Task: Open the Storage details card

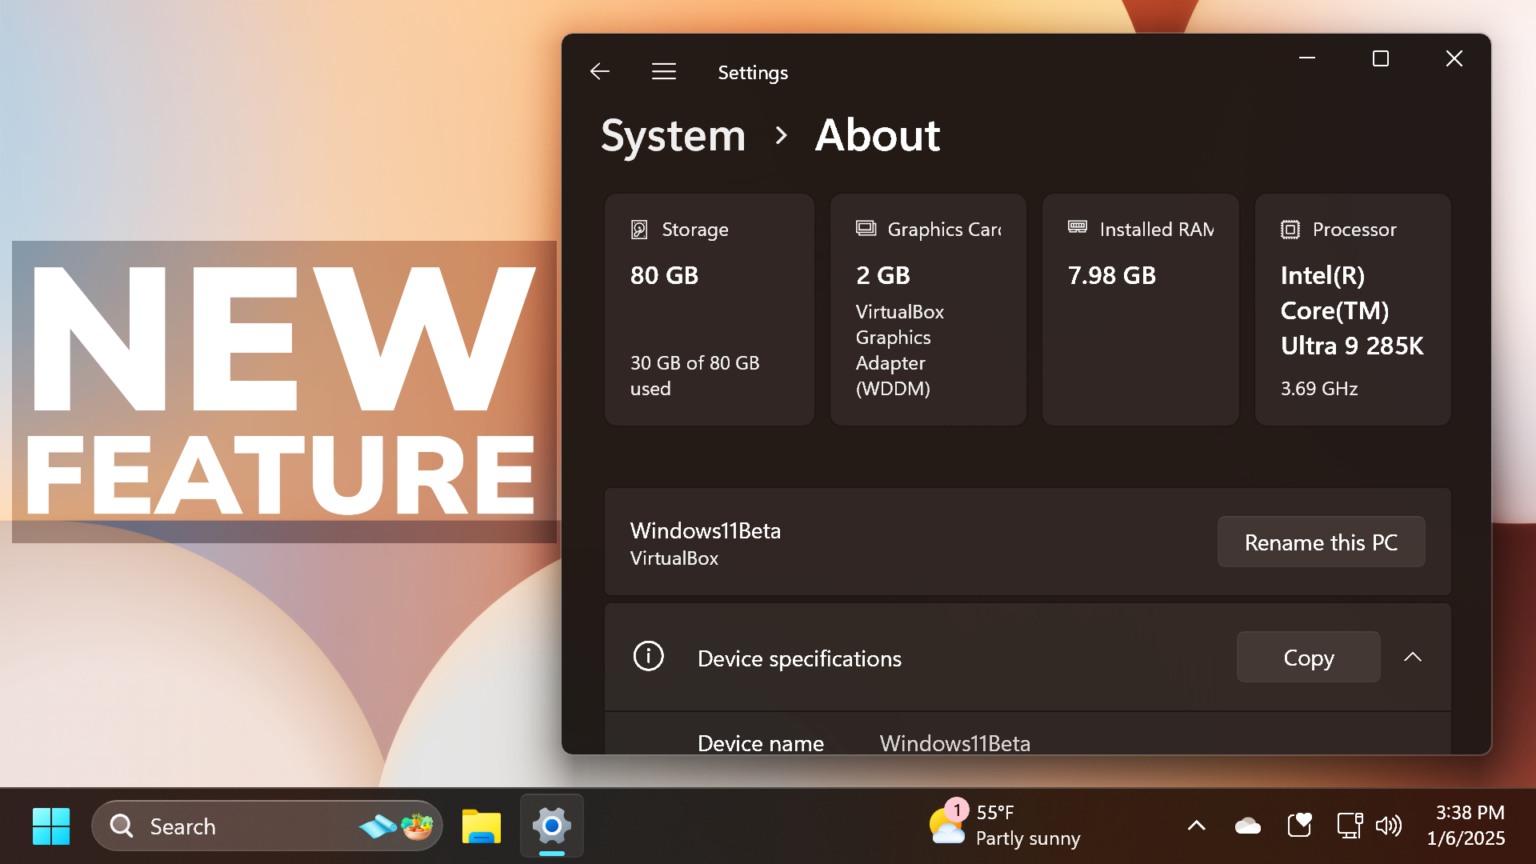Action: tap(709, 309)
